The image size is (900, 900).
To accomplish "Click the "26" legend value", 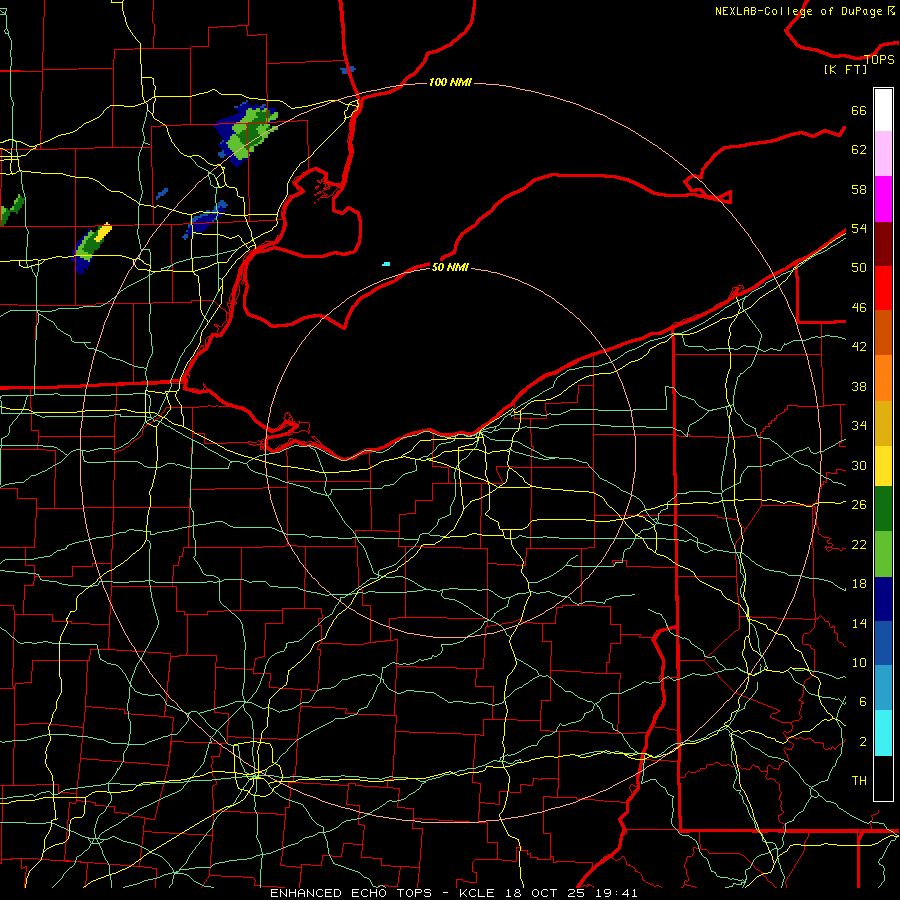I will coord(859,505).
